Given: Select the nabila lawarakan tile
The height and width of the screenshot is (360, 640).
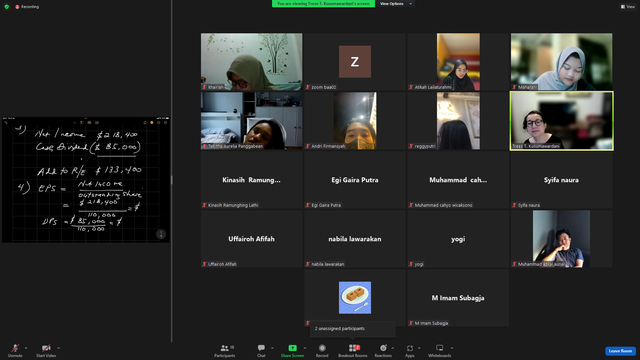Looking at the screenshot, I should tap(355, 239).
